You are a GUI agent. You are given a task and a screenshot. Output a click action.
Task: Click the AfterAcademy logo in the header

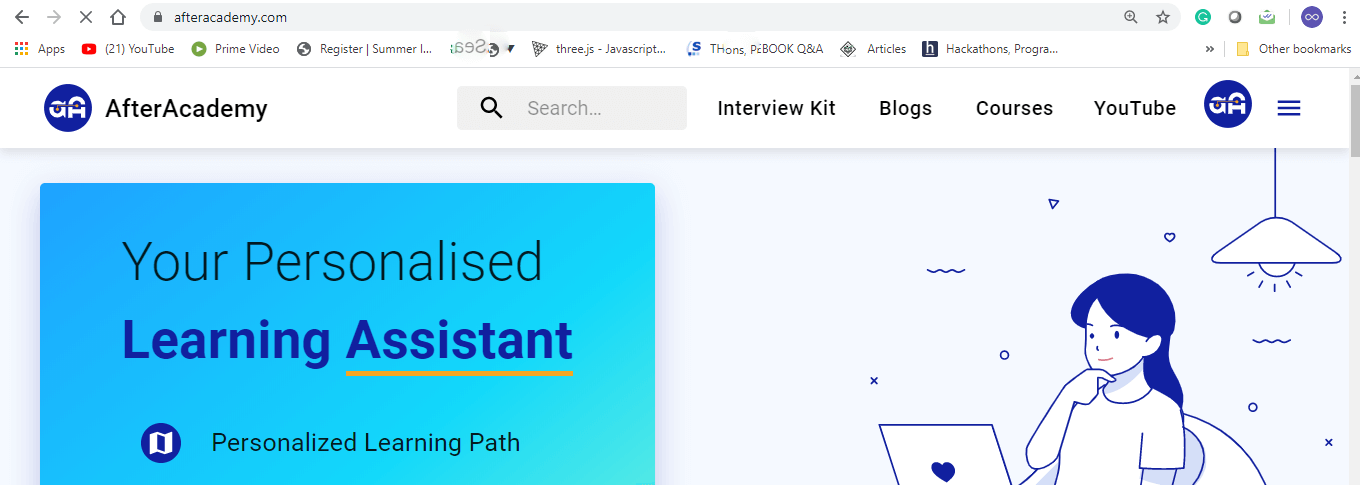tap(68, 108)
